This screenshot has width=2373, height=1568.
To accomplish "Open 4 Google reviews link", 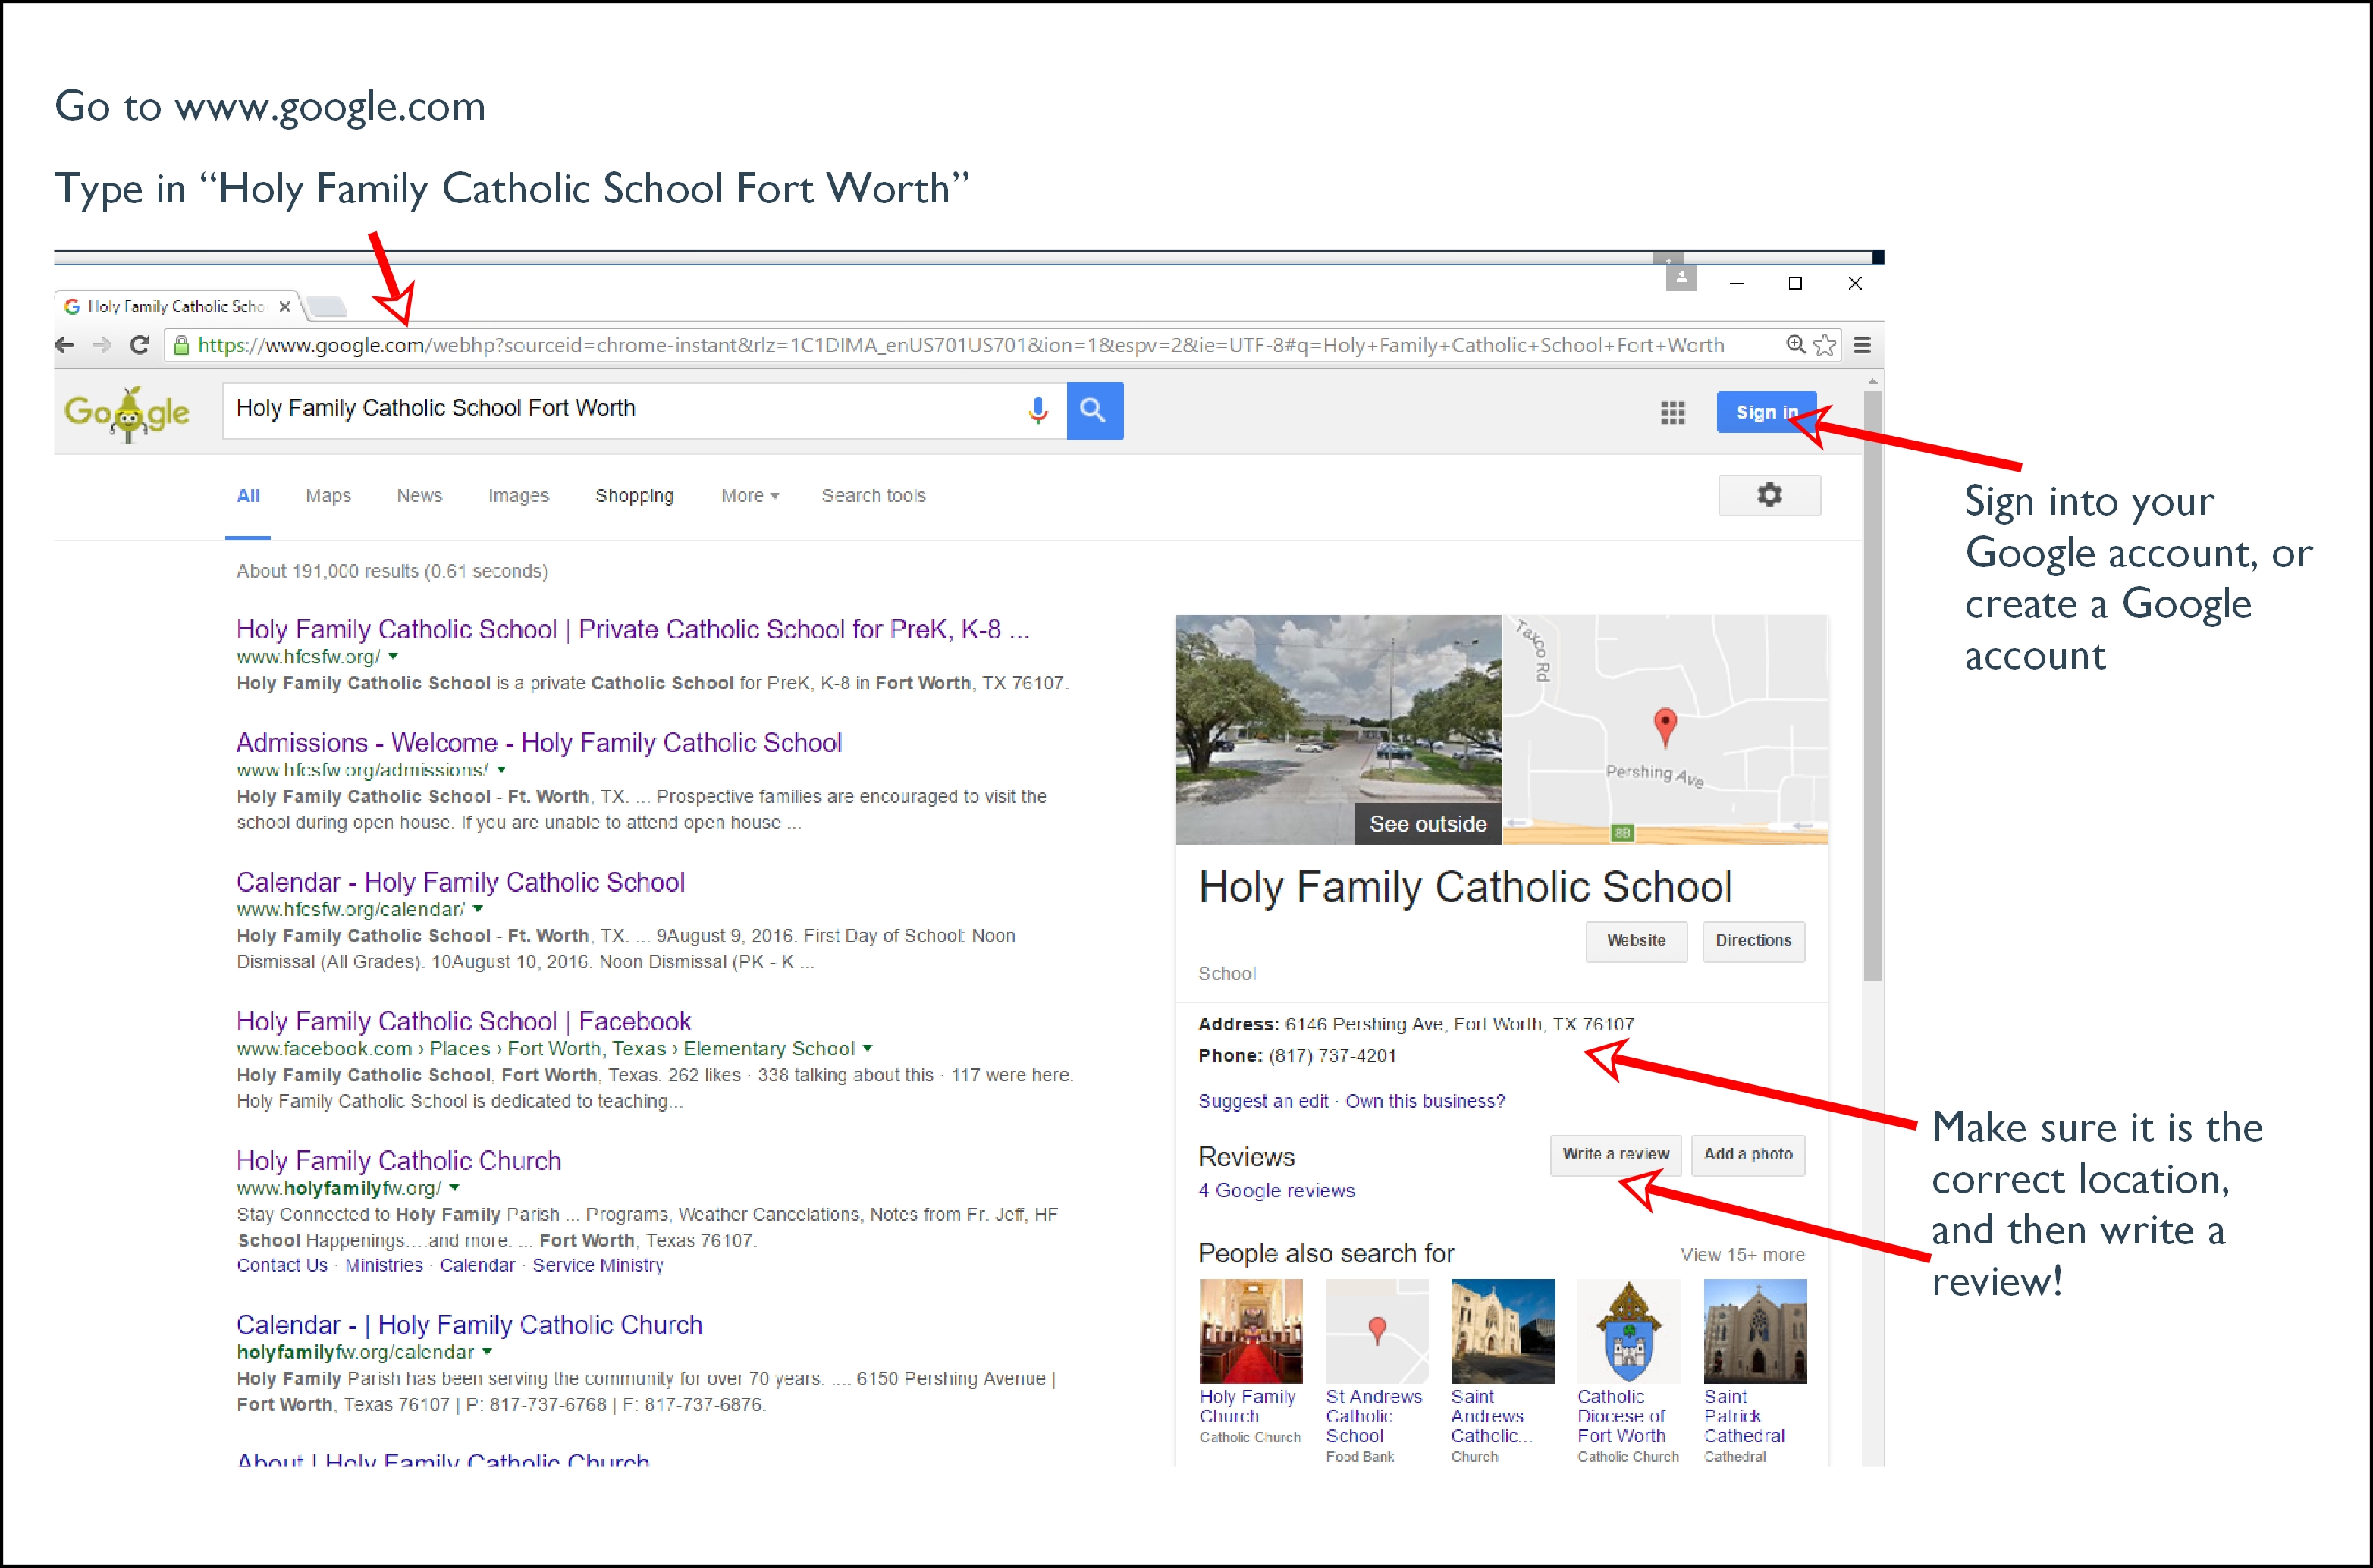I will pyautogui.click(x=1277, y=1190).
